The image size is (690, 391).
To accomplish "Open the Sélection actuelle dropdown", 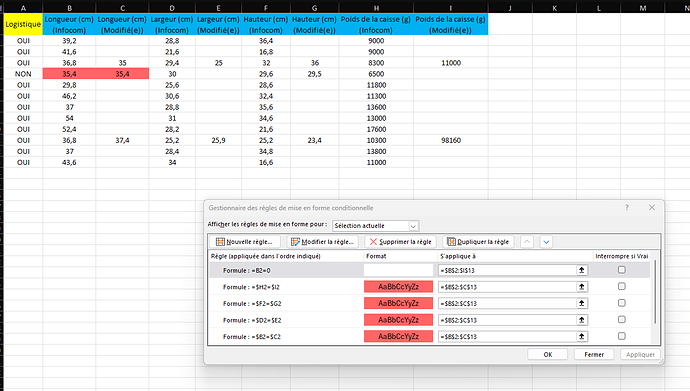I will [375, 226].
